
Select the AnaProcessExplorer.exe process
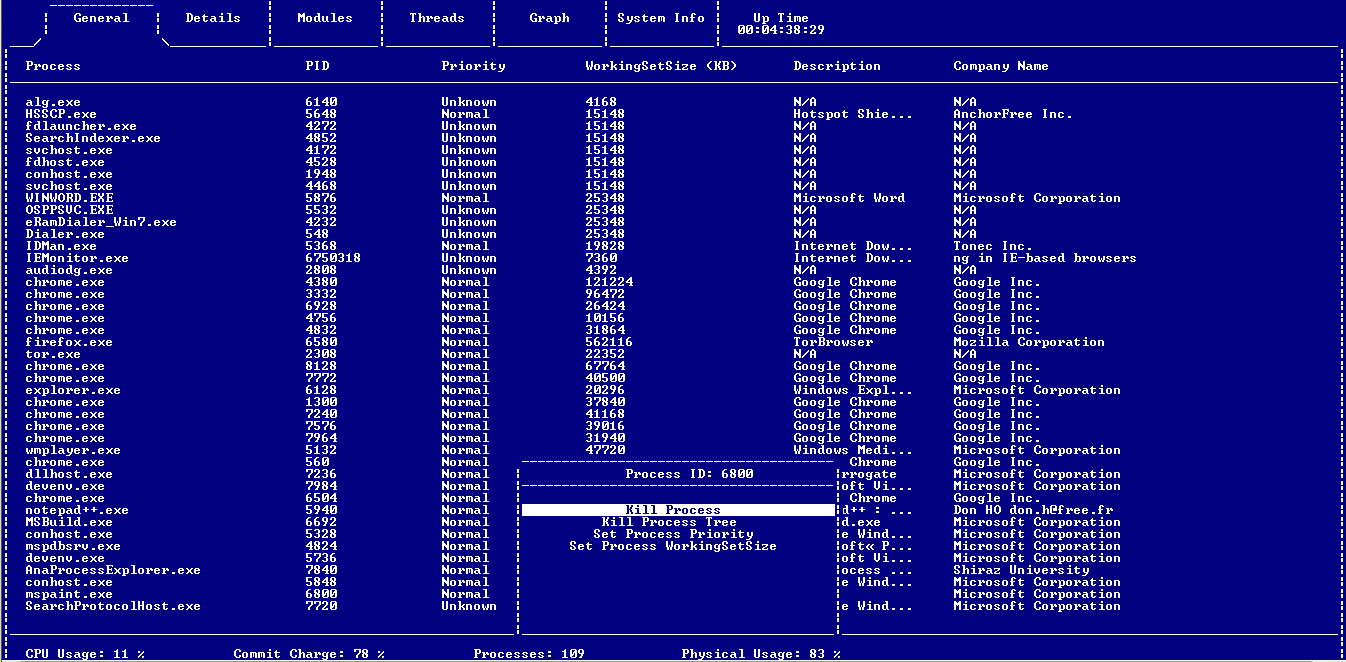113,570
